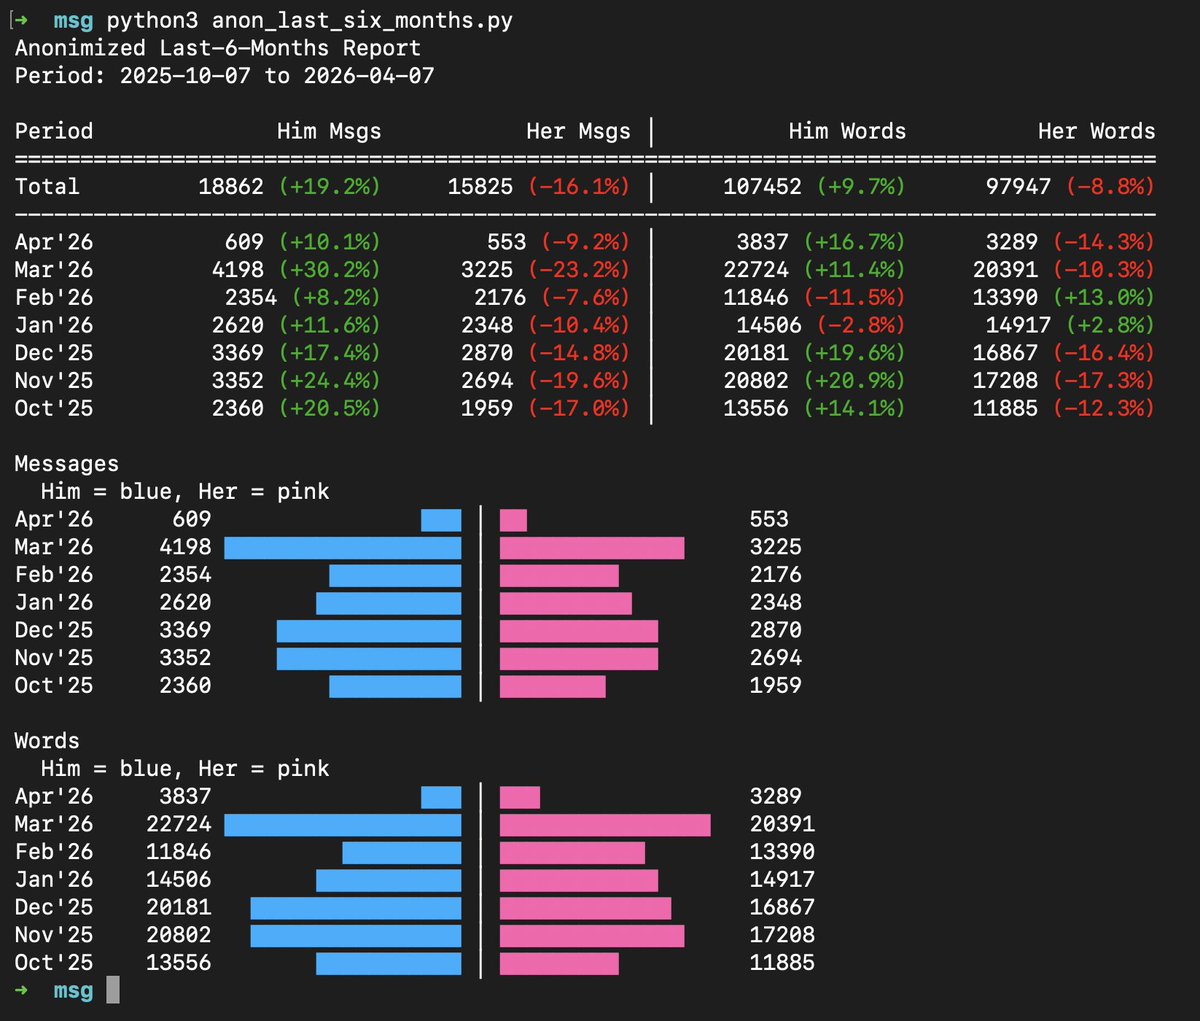Select the '(+17.4%)' value in the Dec'25 row
Viewport: 1200px width, 1021px height.
tap(329, 353)
